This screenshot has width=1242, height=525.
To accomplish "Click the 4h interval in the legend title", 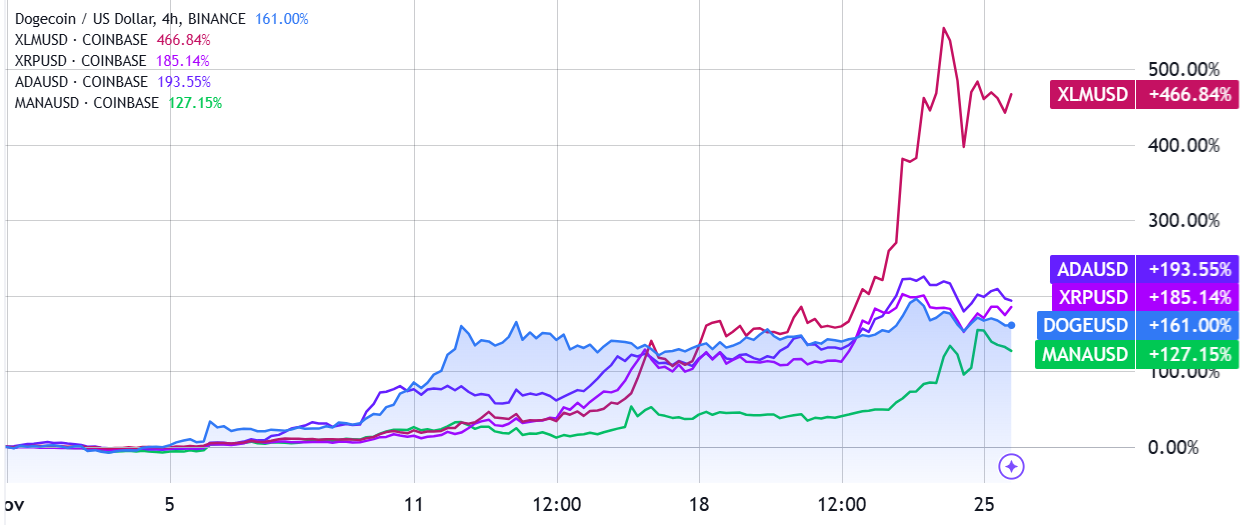I will [173, 19].
